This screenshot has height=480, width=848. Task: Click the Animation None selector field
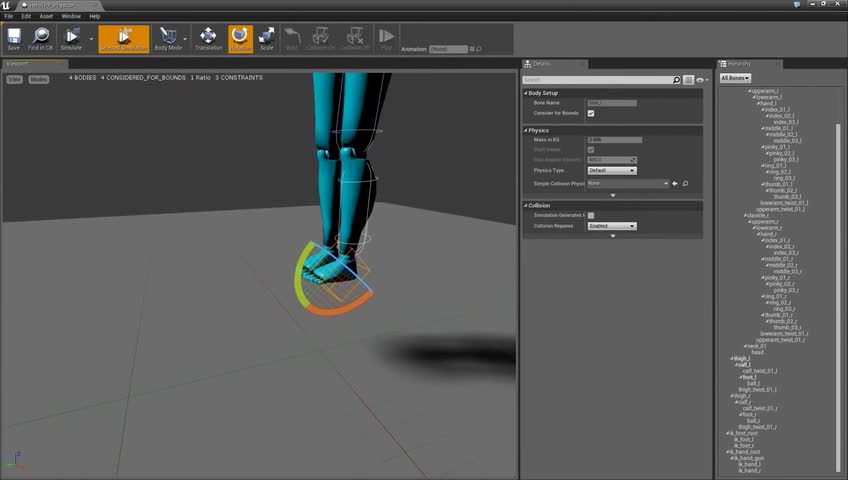click(448, 49)
